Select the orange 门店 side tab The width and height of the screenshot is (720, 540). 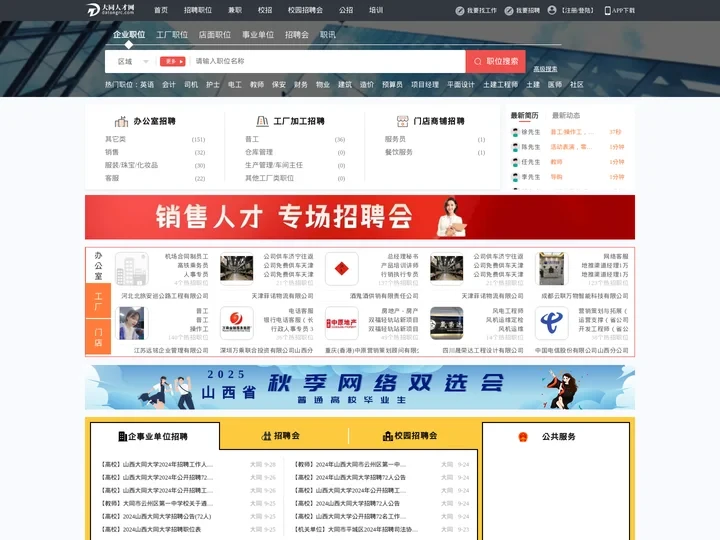98,337
